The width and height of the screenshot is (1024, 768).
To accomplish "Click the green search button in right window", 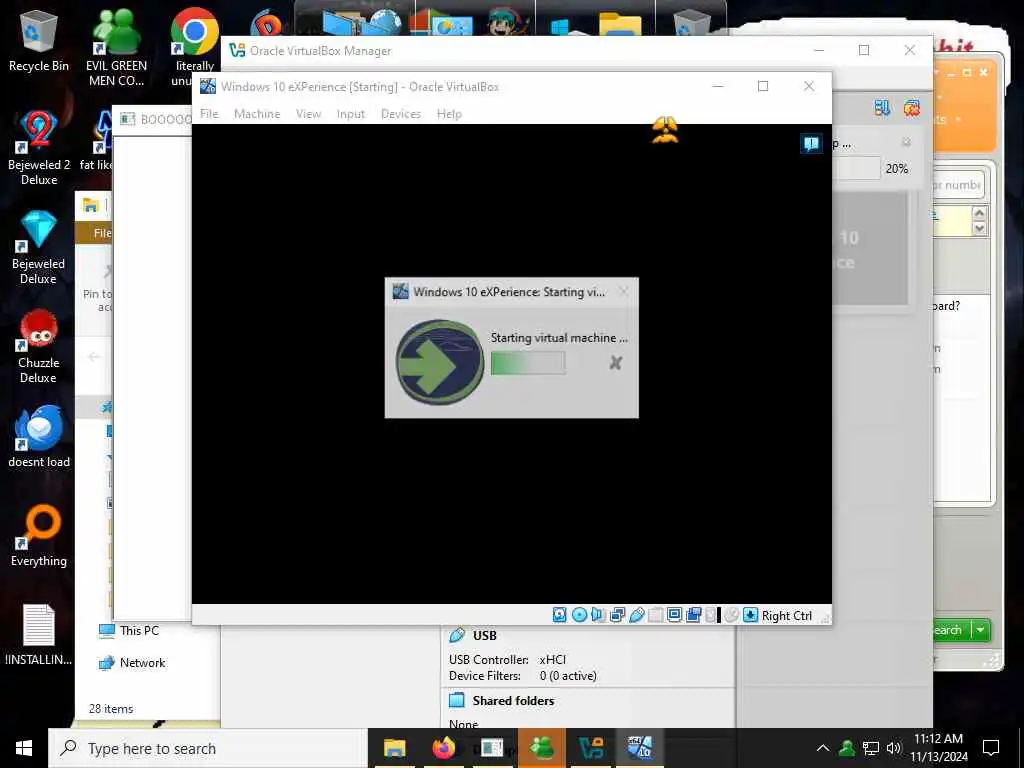I will [952, 630].
